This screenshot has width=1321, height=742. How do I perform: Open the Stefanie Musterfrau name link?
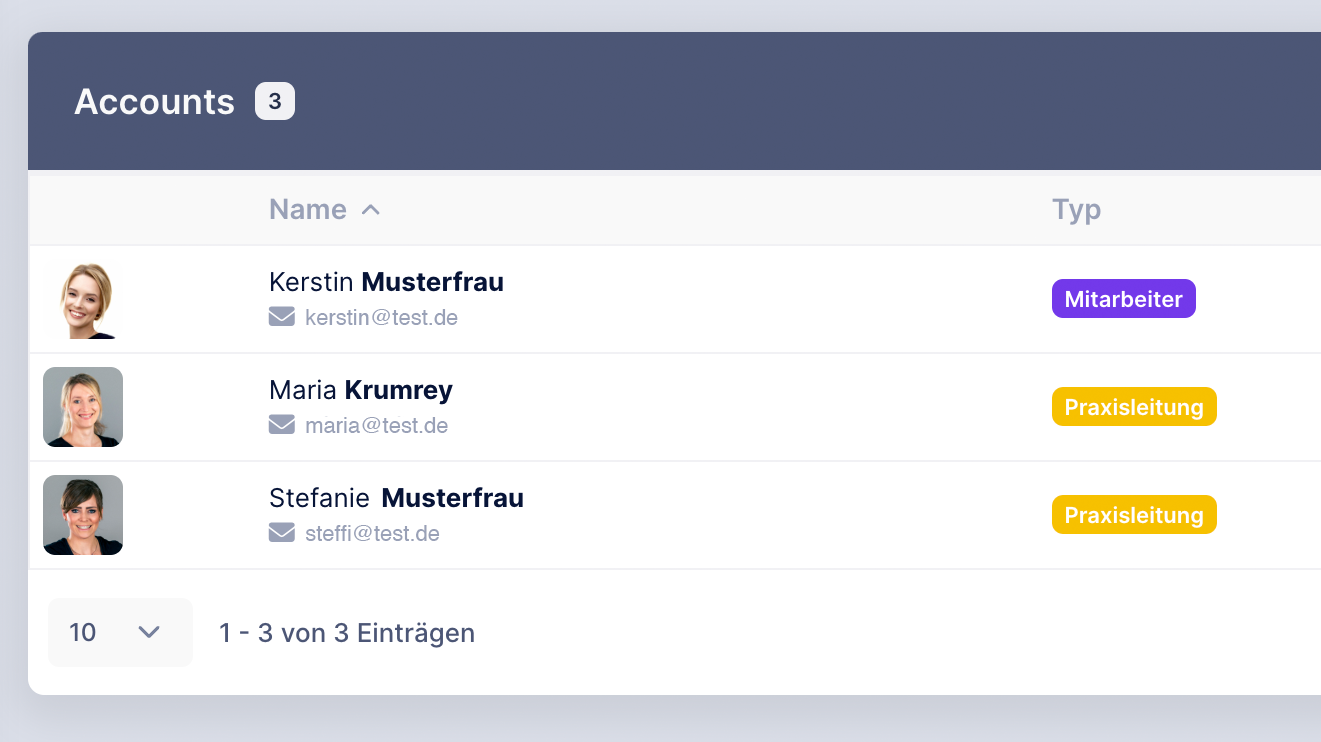pos(396,498)
